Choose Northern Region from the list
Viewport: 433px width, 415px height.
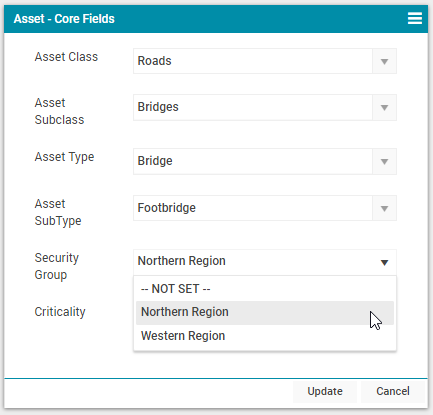tap(265, 312)
